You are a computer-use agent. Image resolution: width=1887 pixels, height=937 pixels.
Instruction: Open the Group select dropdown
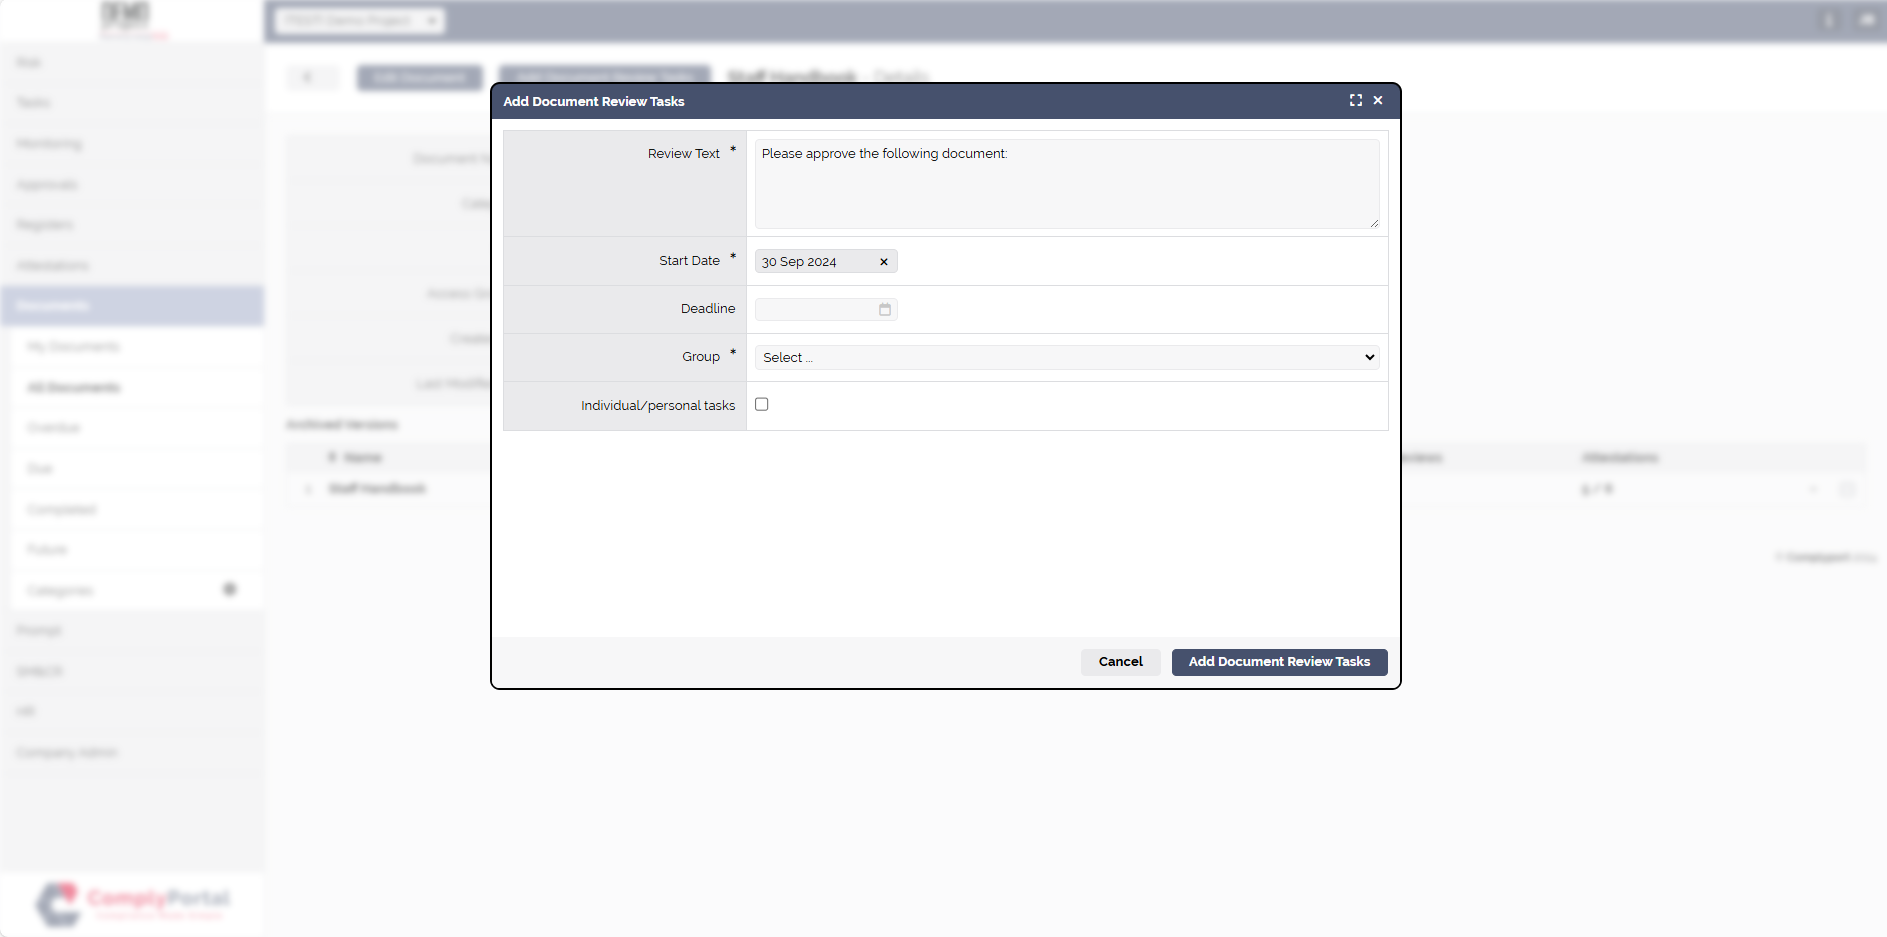1066,358
